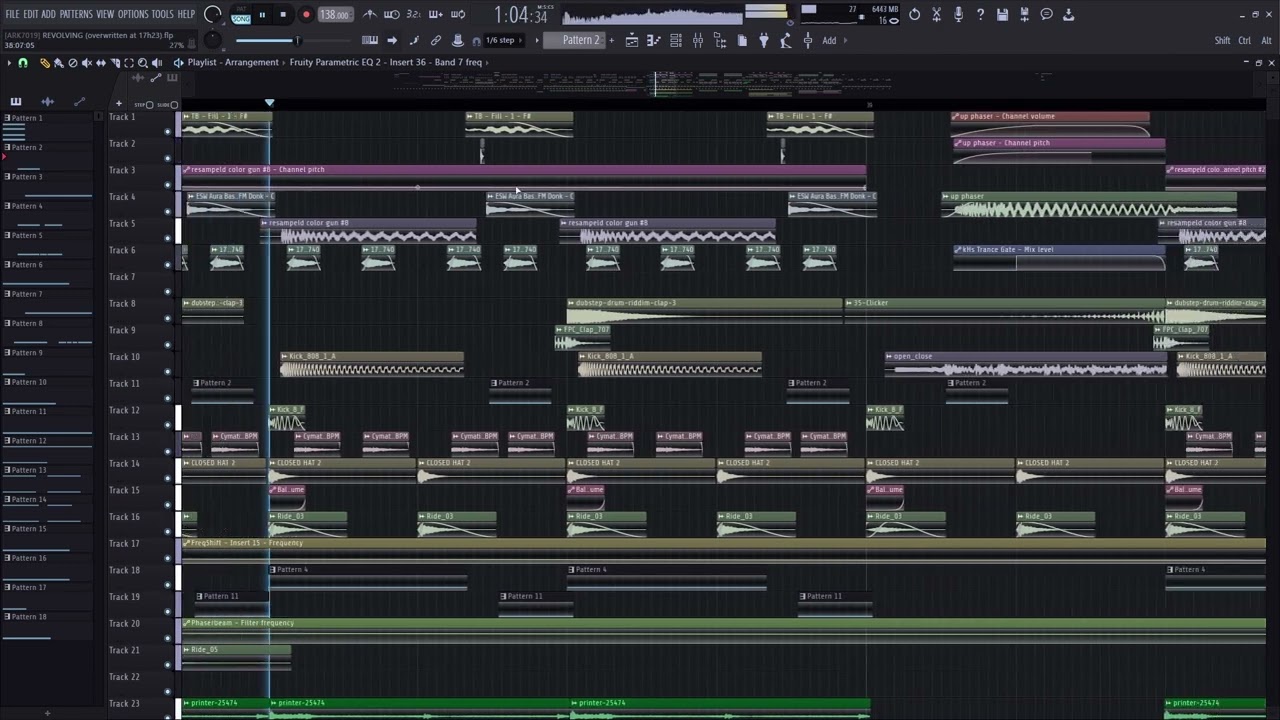Open the EDIT menu

click(x=31, y=14)
